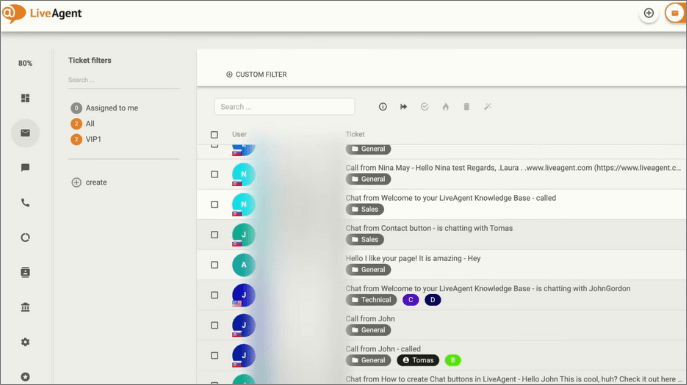This screenshot has height=385, width=687.
Task: Check the box for the Call from John ticket
Action: (x=214, y=325)
